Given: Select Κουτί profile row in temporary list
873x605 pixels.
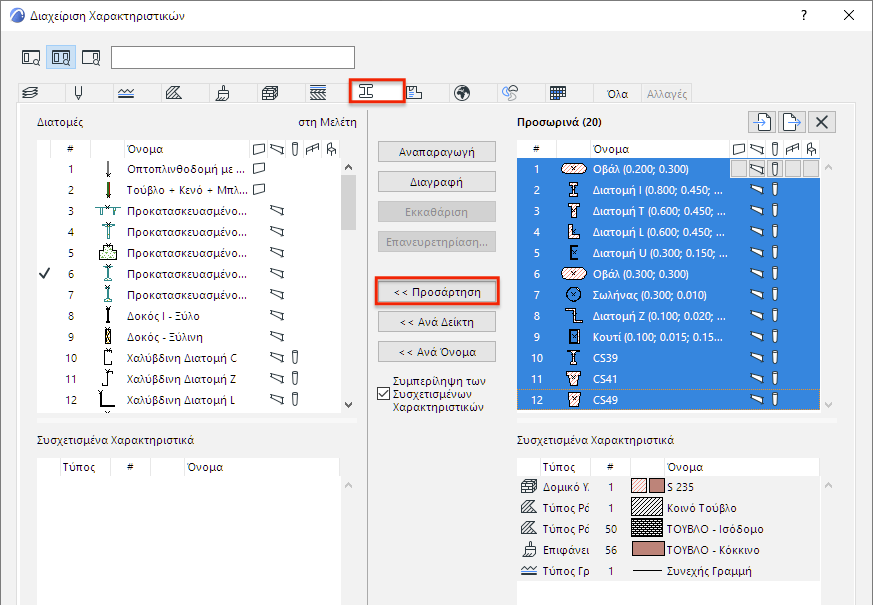Looking at the screenshot, I should click(x=668, y=337).
